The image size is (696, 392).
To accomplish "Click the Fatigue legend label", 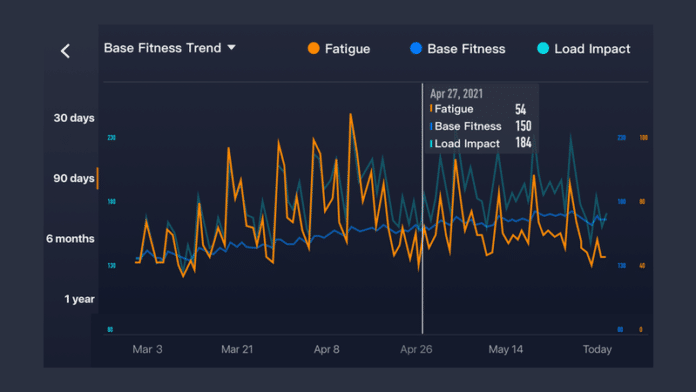I will pos(347,49).
